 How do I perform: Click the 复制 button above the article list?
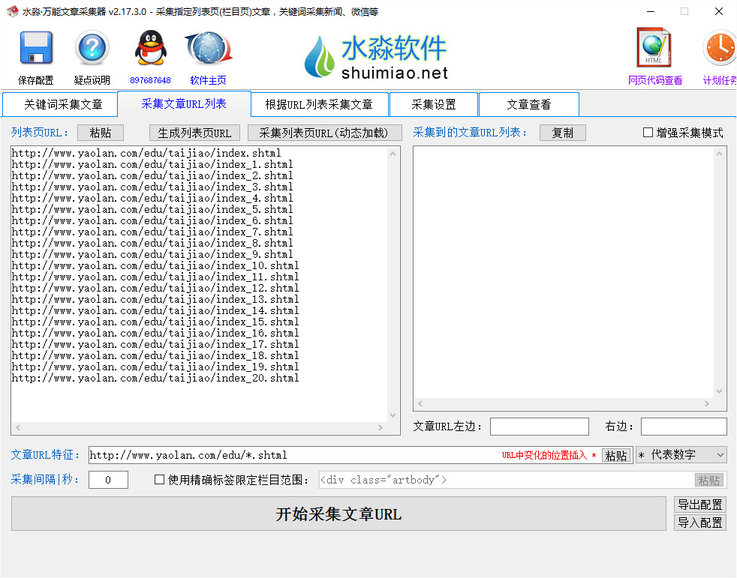tap(562, 133)
